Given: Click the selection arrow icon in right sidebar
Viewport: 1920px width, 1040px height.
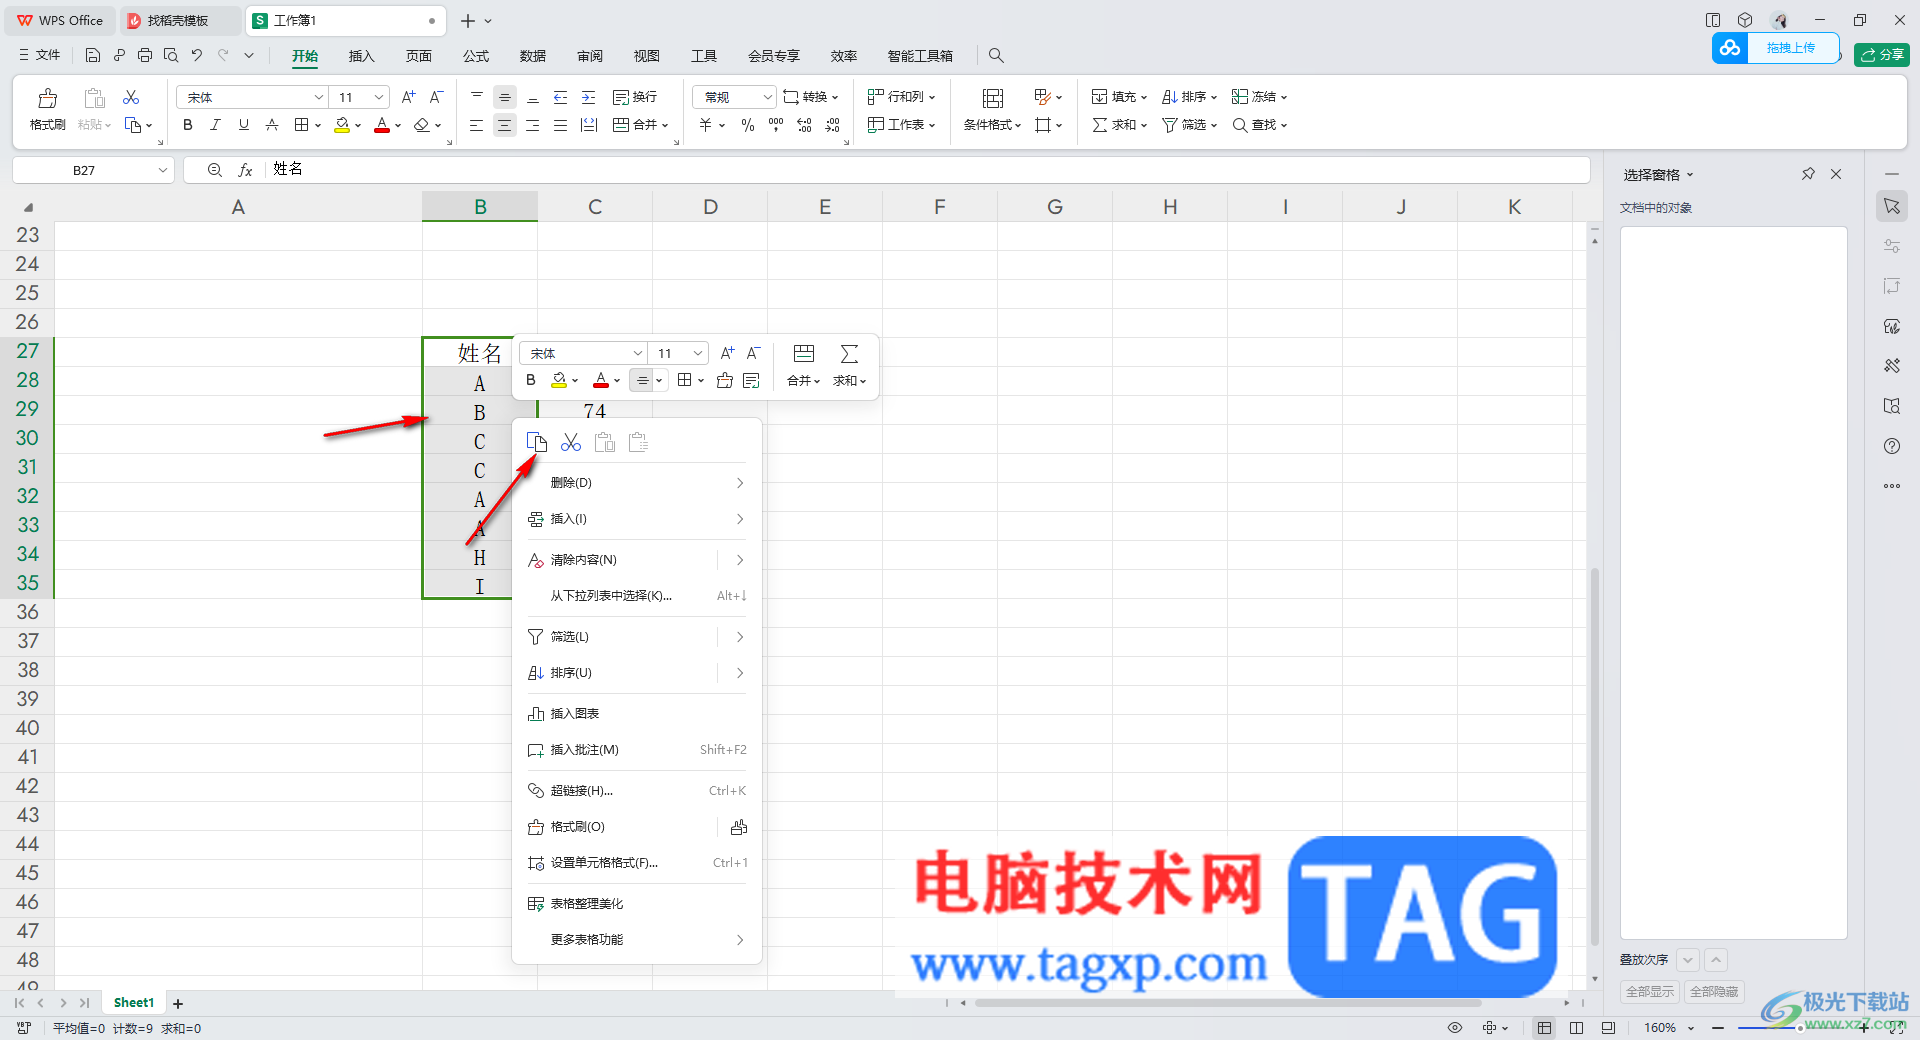Looking at the screenshot, I should (x=1892, y=206).
